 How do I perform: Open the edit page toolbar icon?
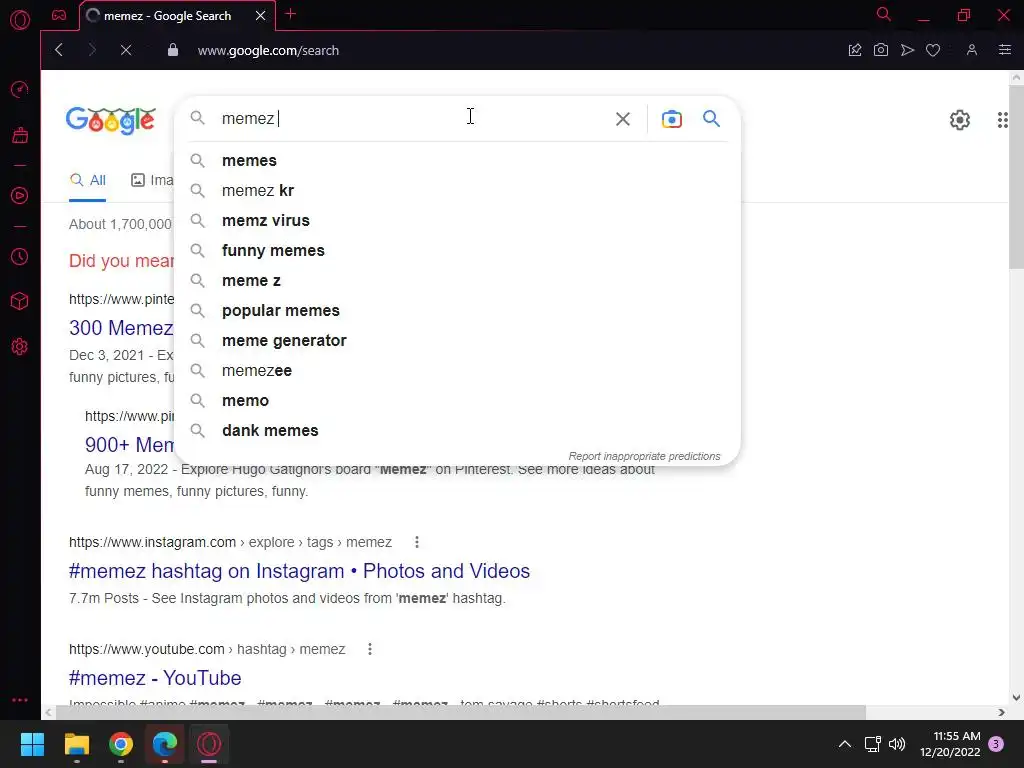[x=854, y=50]
